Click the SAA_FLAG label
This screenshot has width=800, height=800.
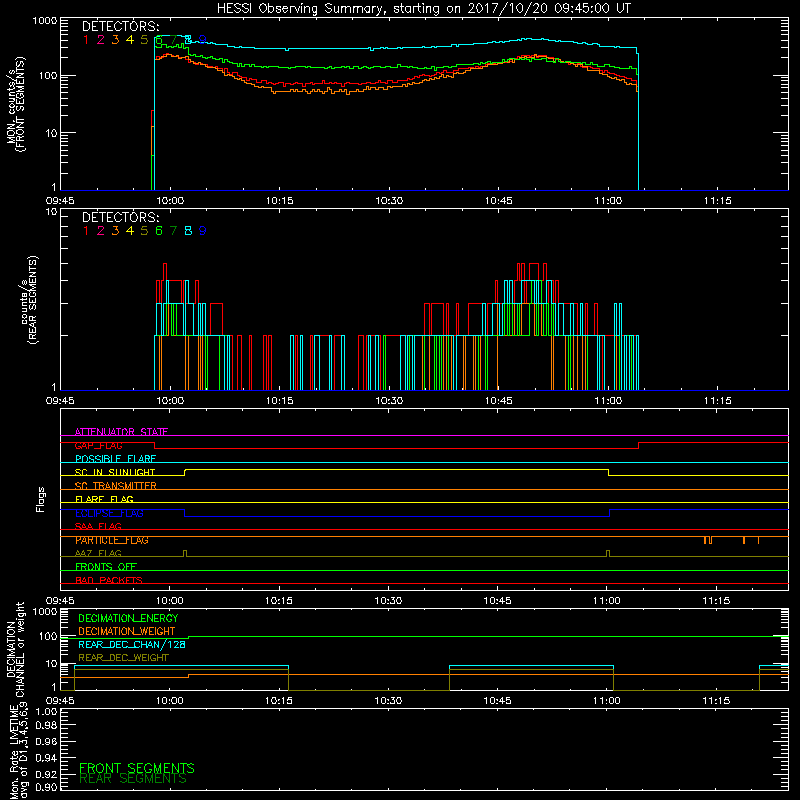pos(98,526)
